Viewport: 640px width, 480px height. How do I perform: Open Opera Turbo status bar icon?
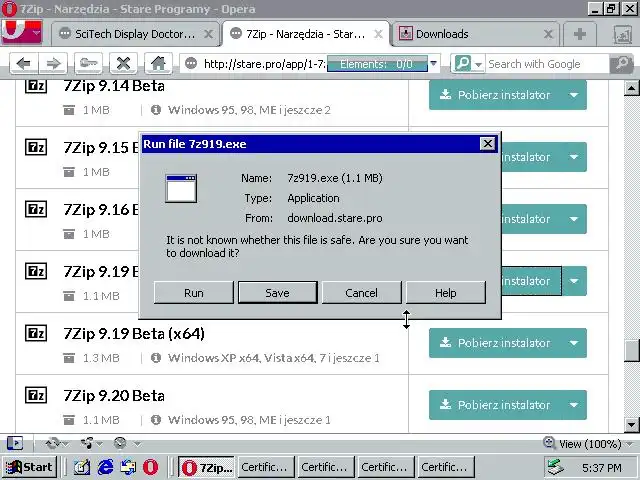[121, 443]
